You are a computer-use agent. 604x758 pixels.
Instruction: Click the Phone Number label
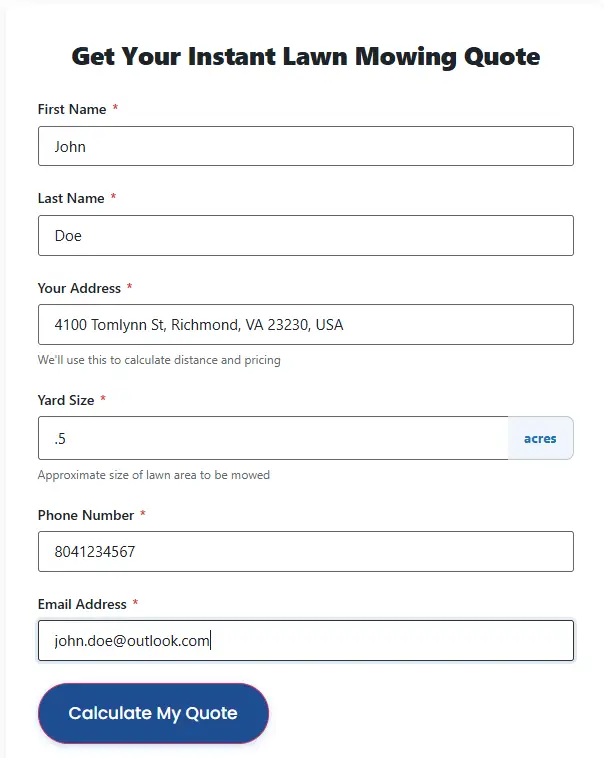86,515
